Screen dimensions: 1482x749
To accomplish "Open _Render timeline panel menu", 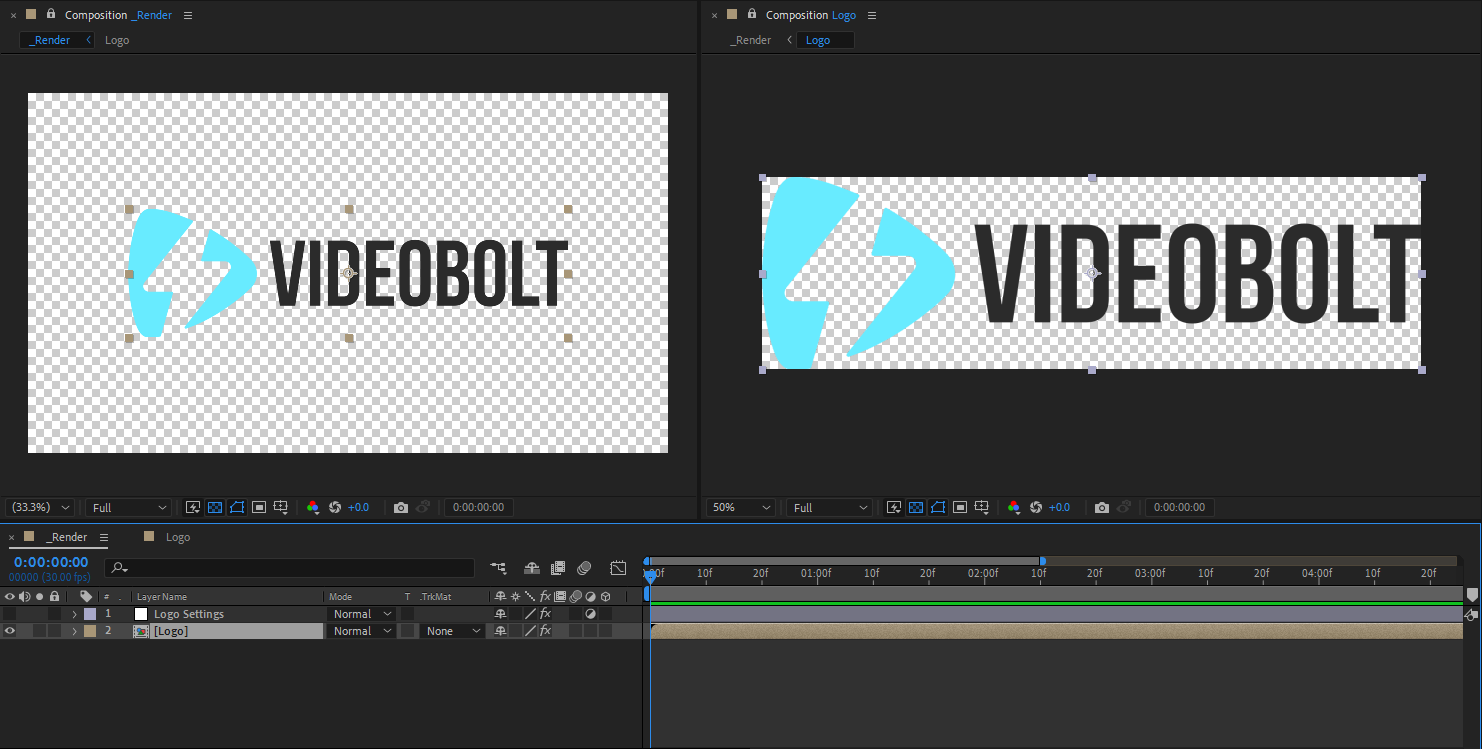I will coord(103,537).
